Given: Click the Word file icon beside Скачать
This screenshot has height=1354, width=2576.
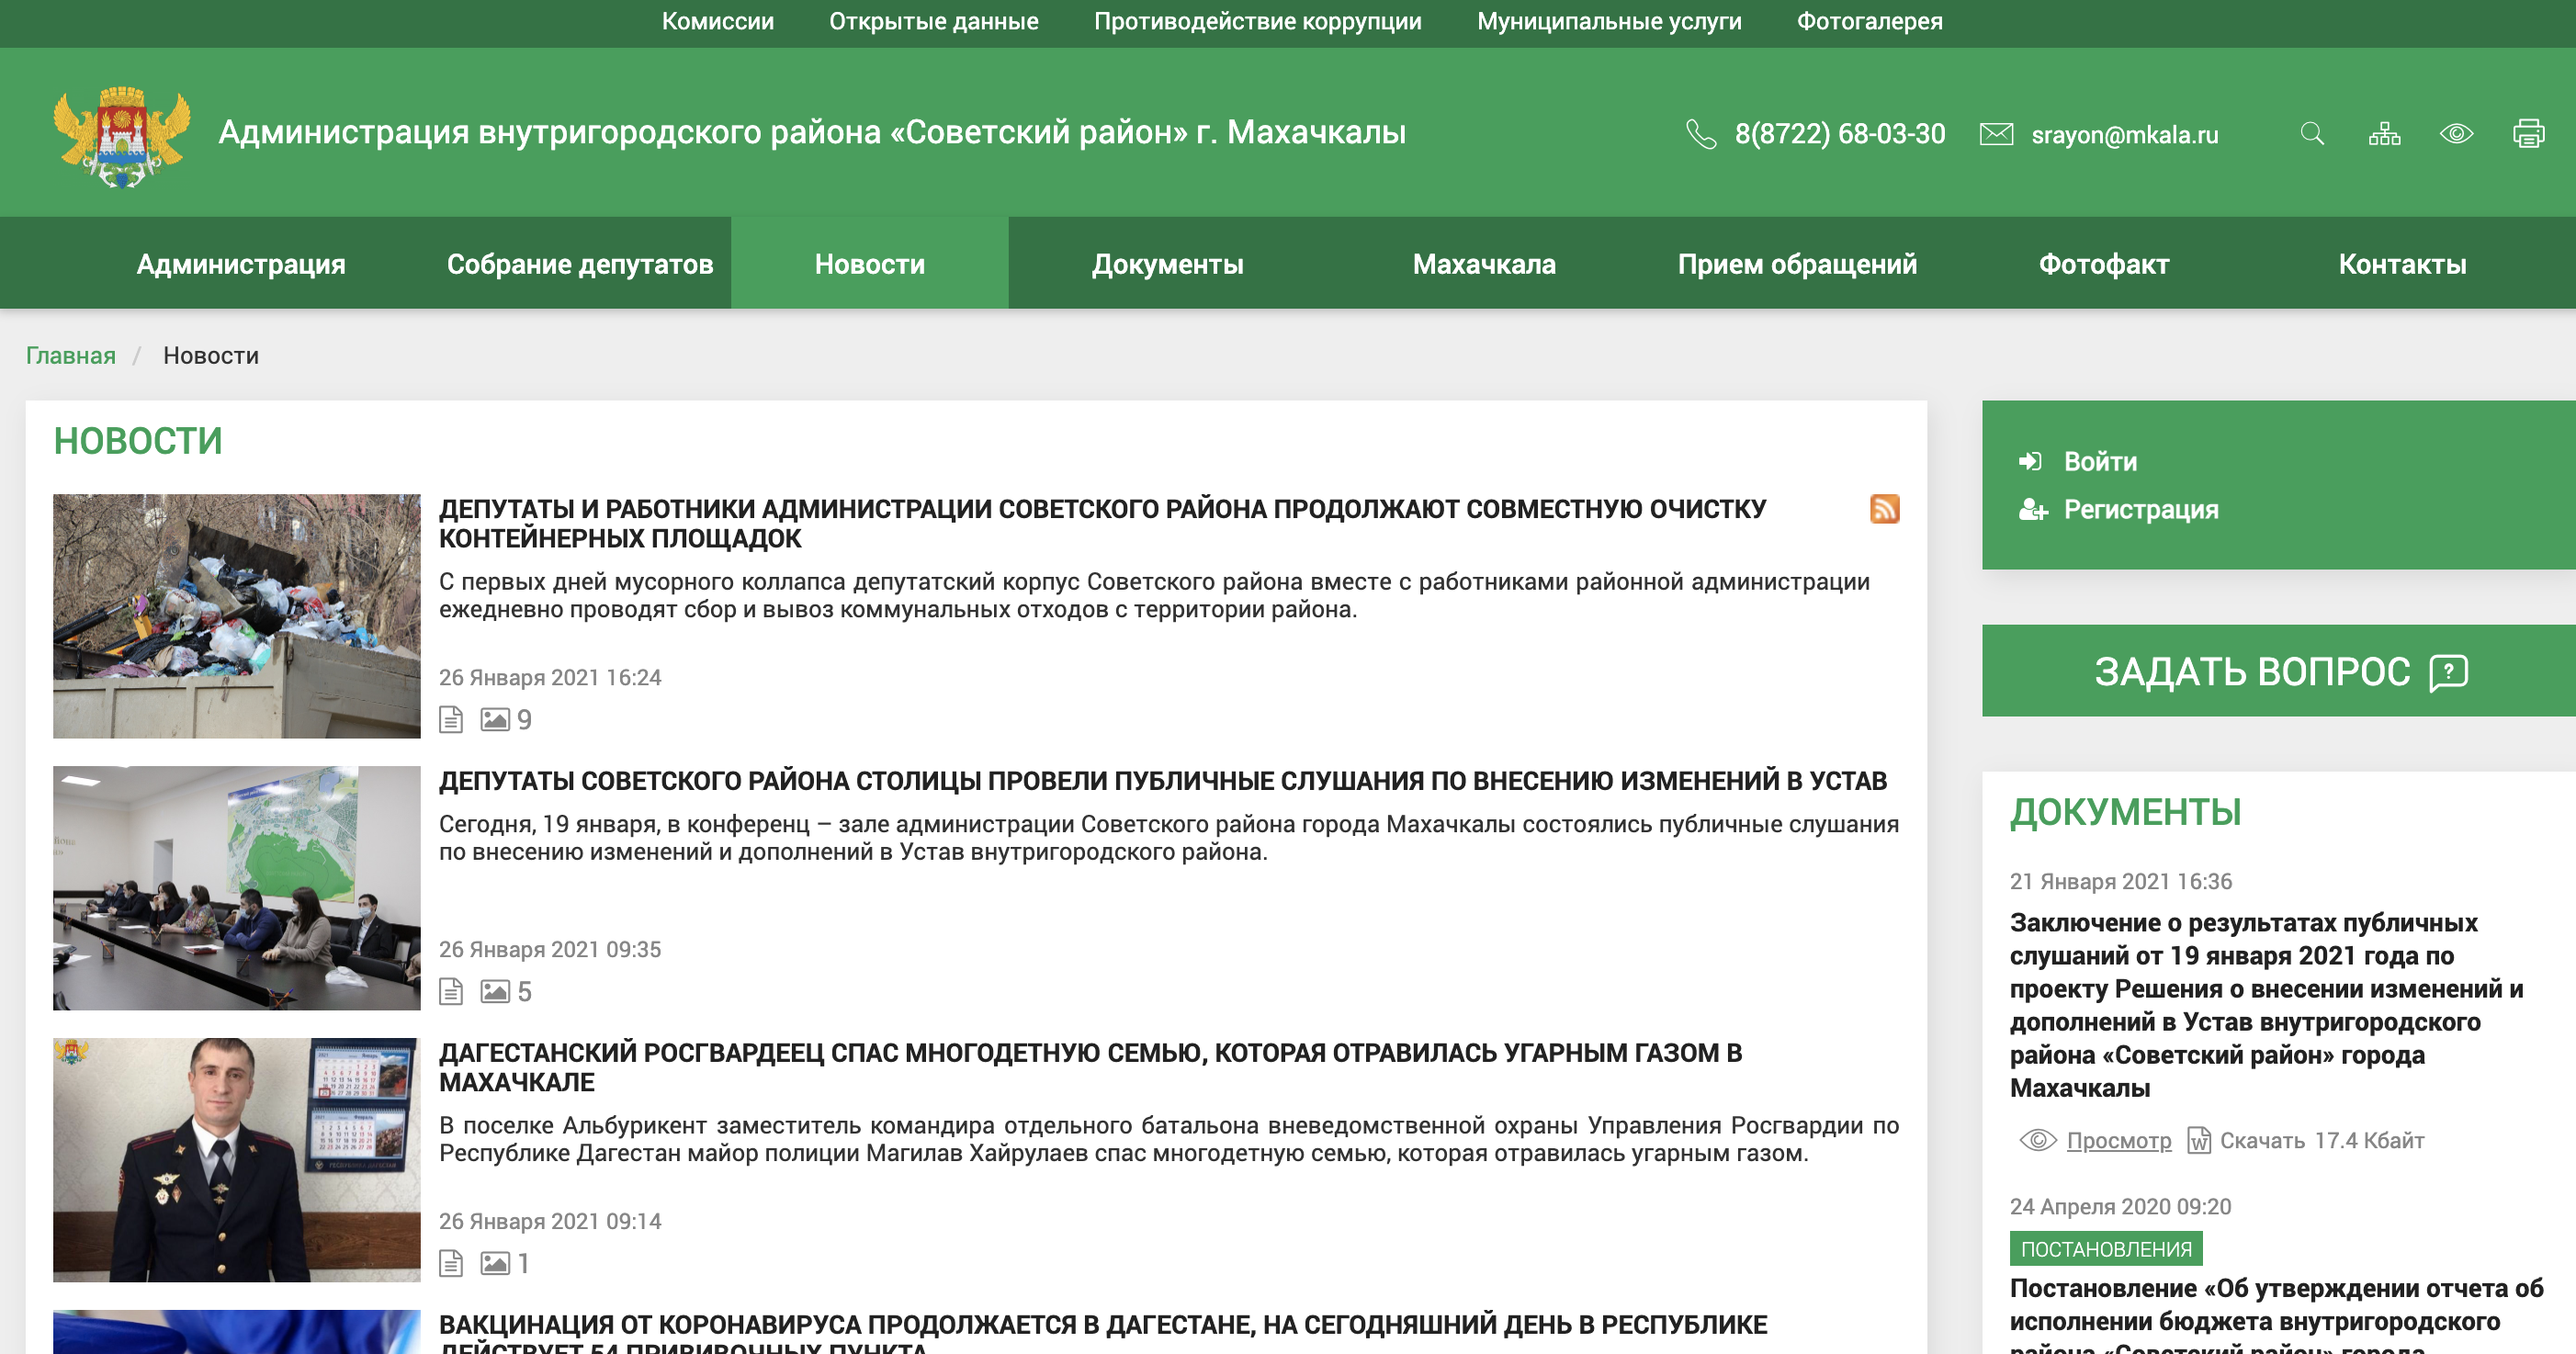Looking at the screenshot, I should click(x=2198, y=1140).
